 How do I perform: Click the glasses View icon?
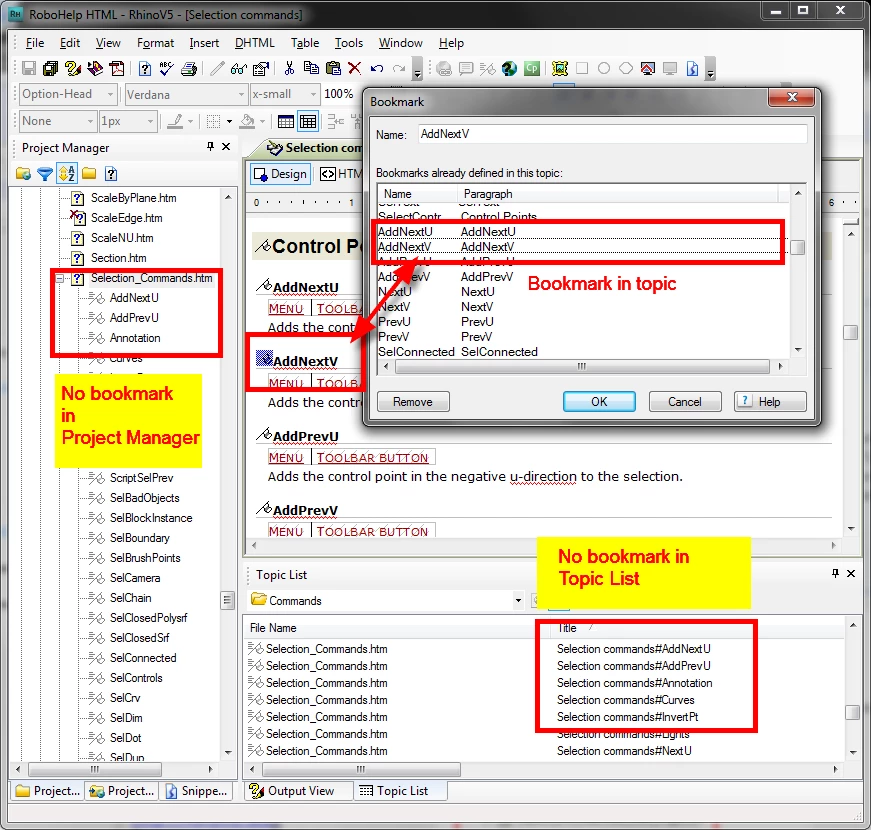(239, 68)
